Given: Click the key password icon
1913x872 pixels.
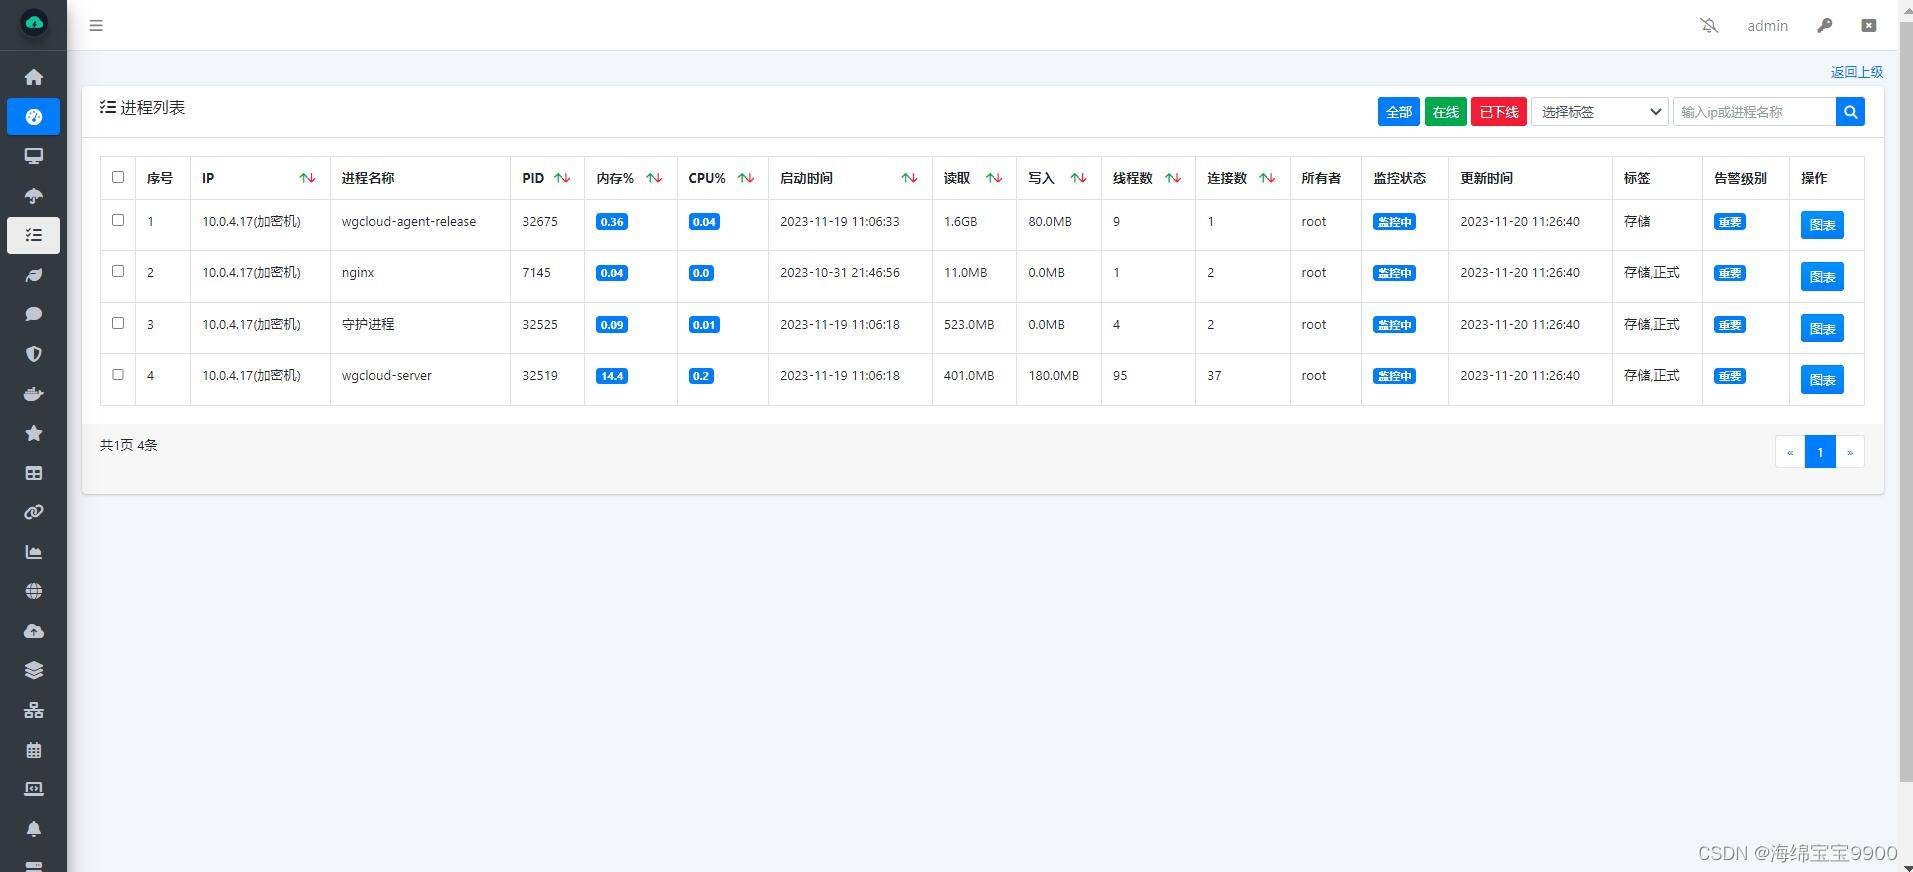Looking at the screenshot, I should pyautogui.click(x=1825, y=25).
